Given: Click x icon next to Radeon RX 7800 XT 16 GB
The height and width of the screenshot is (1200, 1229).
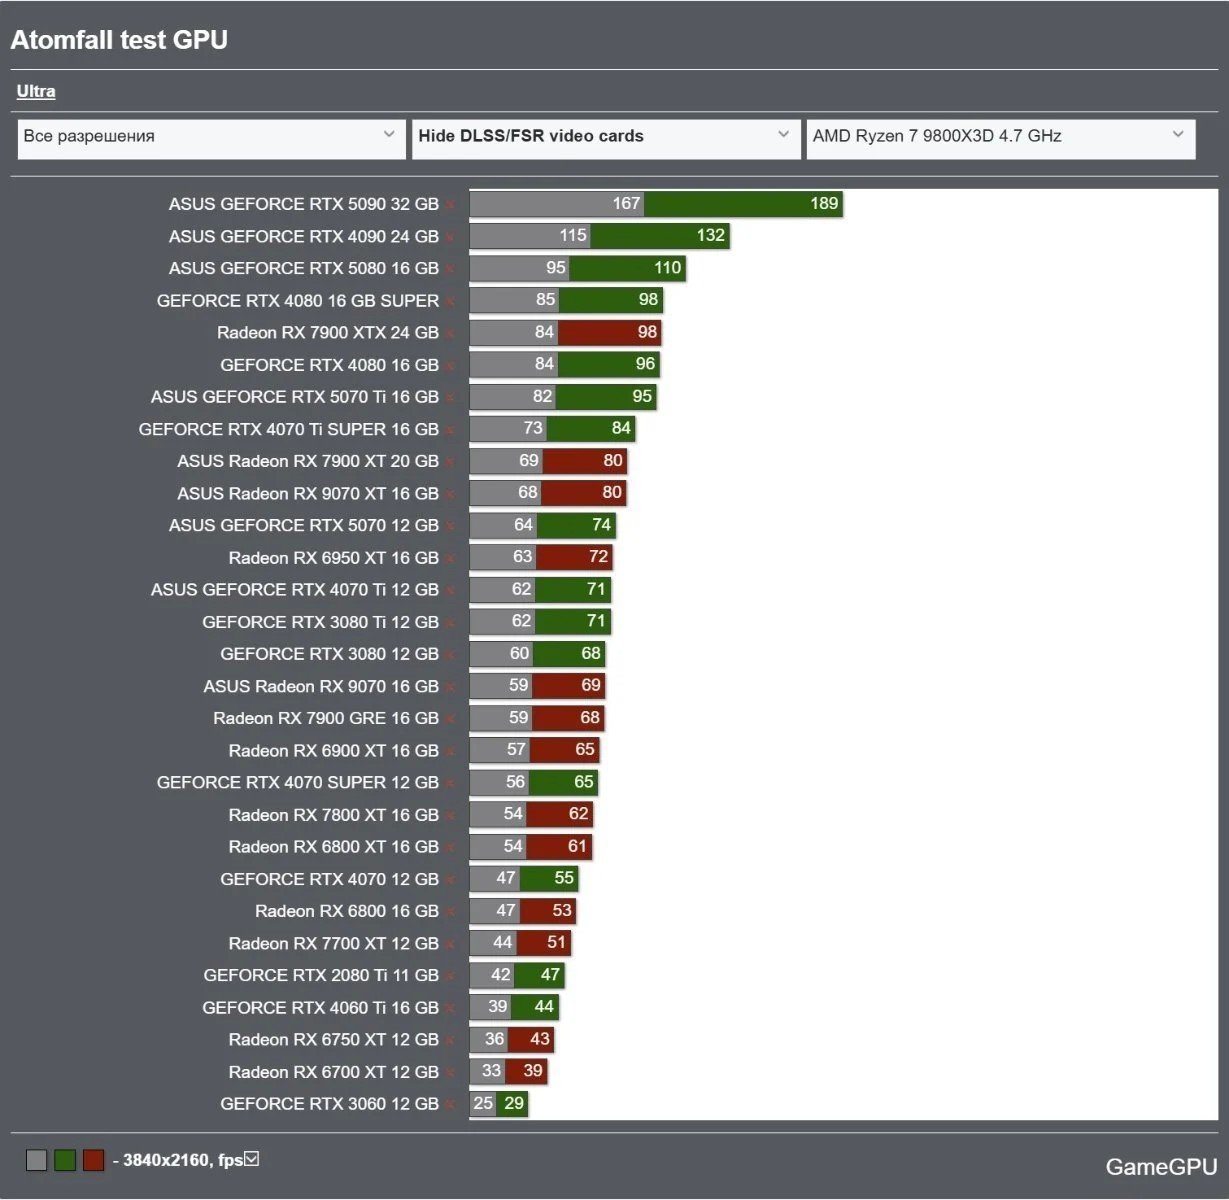Looking at the screenshot, I should [x=451, y=816].
